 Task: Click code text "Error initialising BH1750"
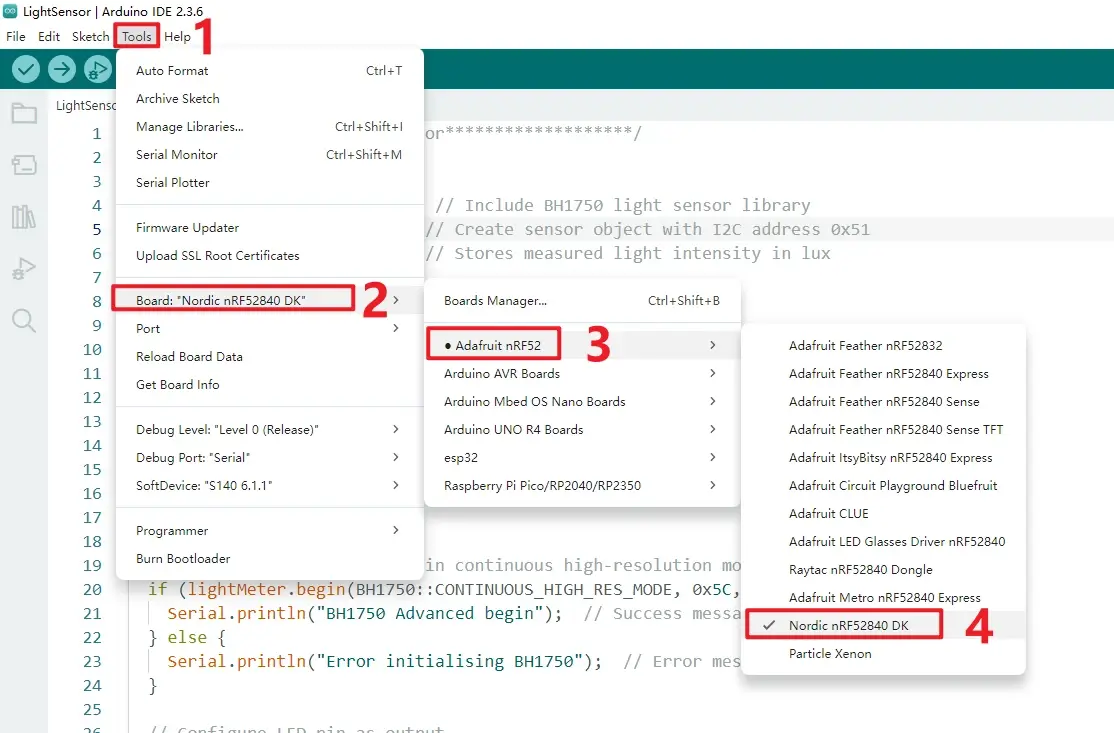click(x=449, y=661)
